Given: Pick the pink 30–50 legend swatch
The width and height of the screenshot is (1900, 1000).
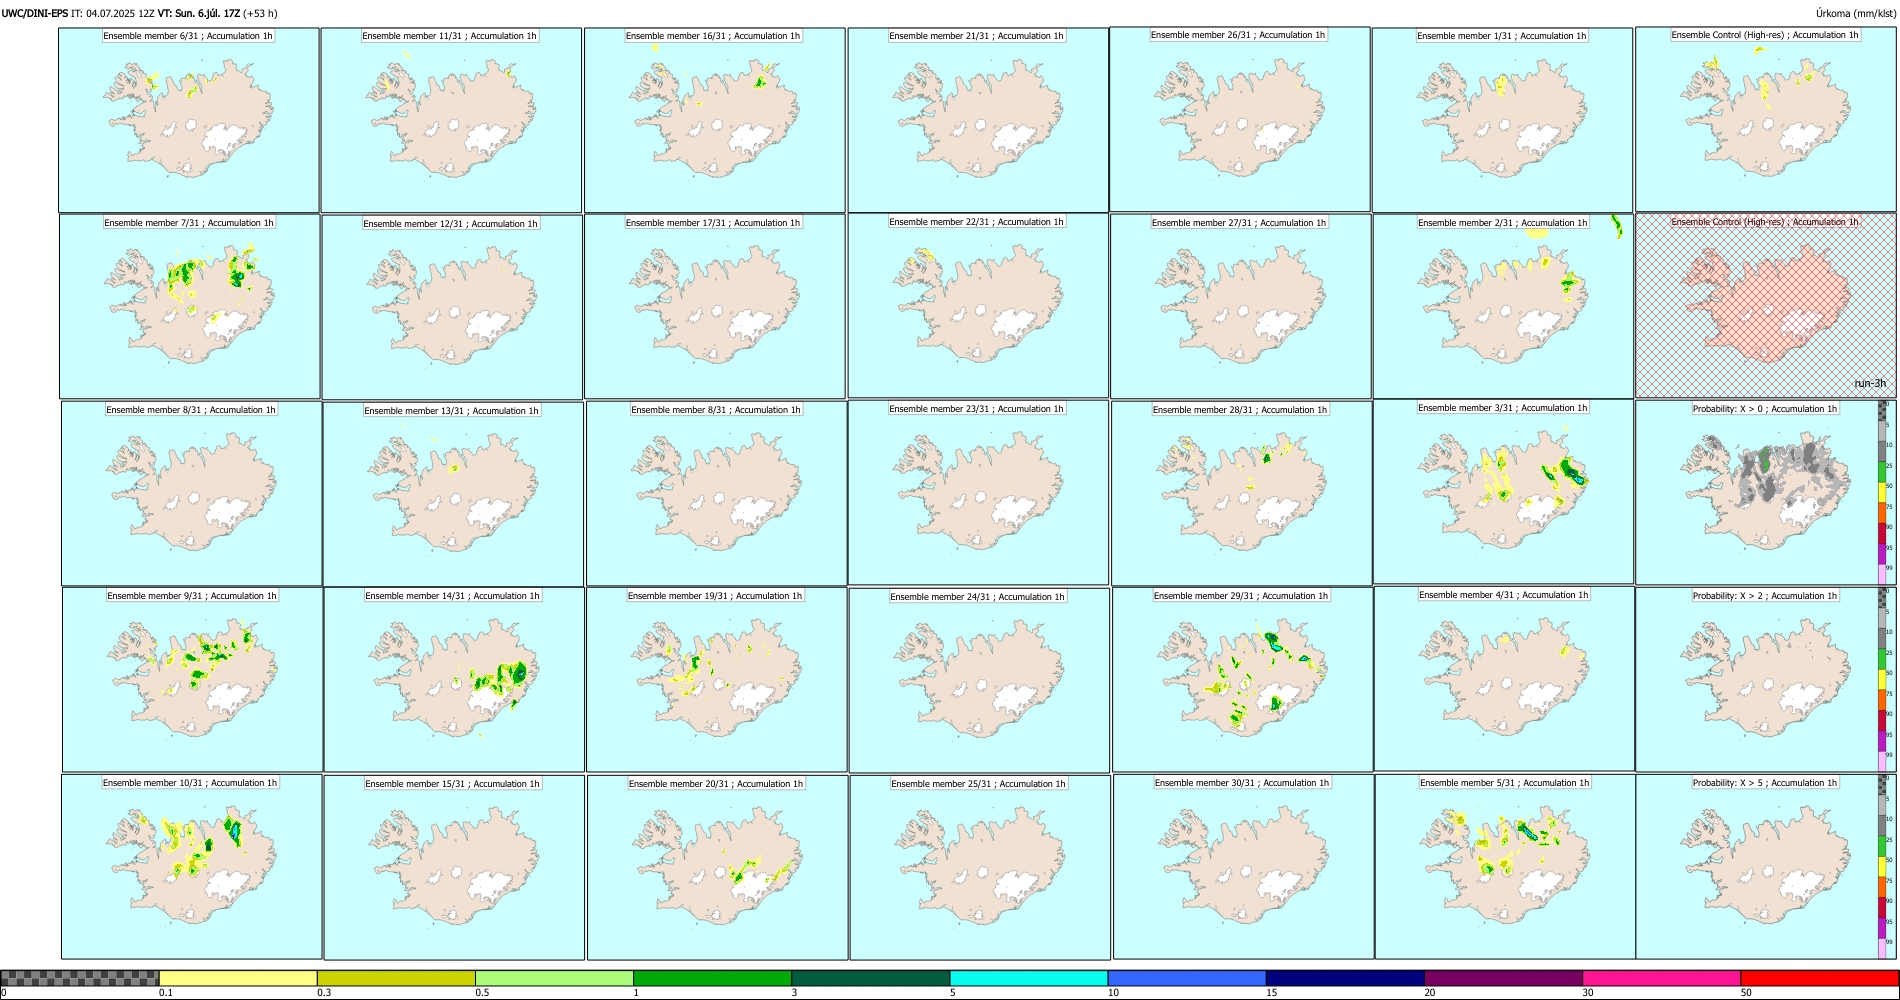Looking at the screenshot, I should (1661, 978).
